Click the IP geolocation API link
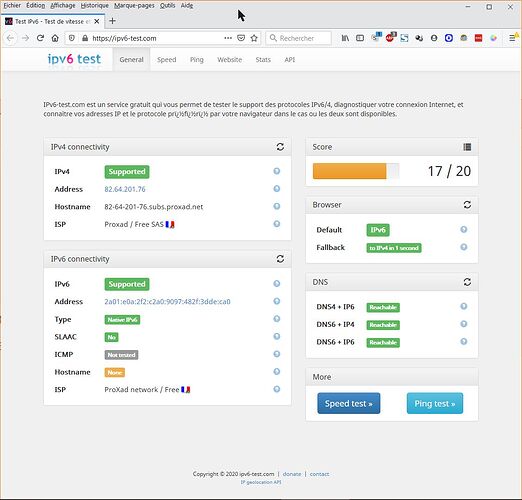The width and height of the screenshot is (522, 500). (x=261, y=482)
